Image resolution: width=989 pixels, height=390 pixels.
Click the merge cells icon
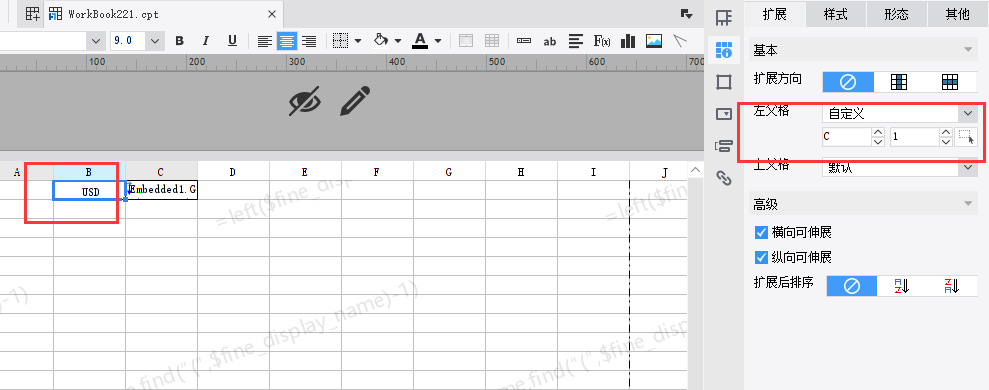click(465, 41)
